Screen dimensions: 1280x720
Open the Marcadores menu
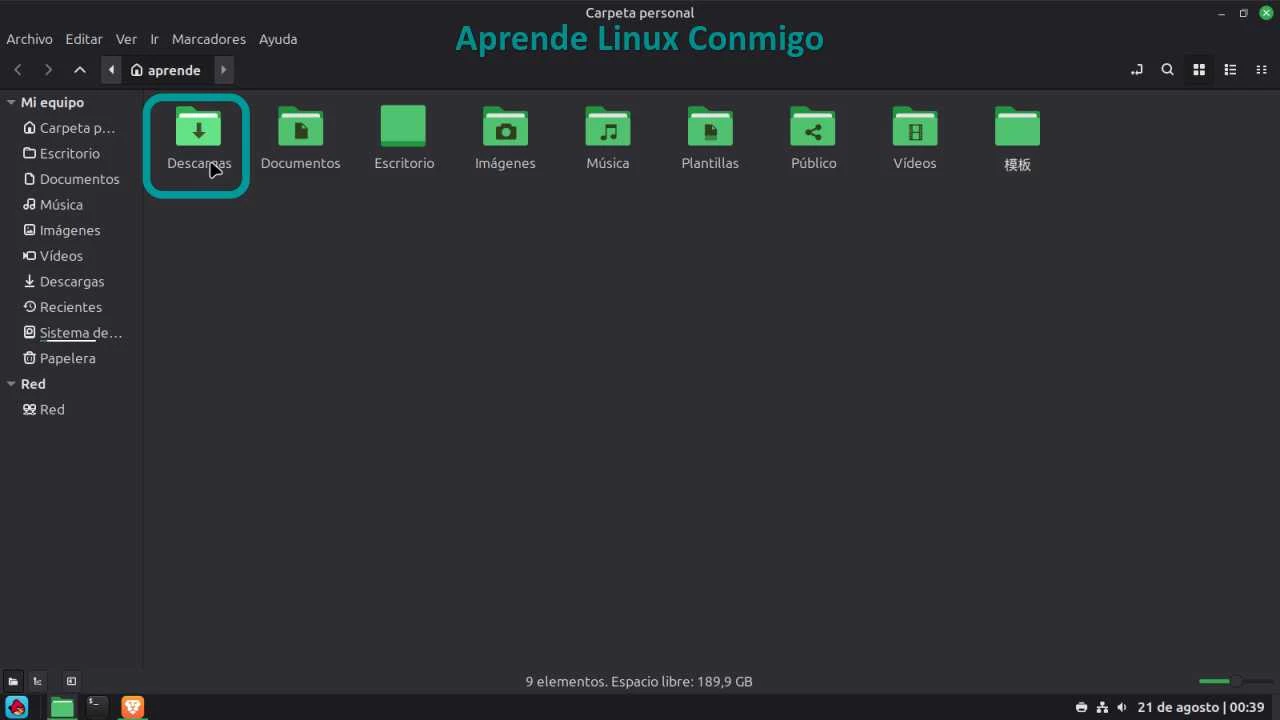tap(209, 39)
